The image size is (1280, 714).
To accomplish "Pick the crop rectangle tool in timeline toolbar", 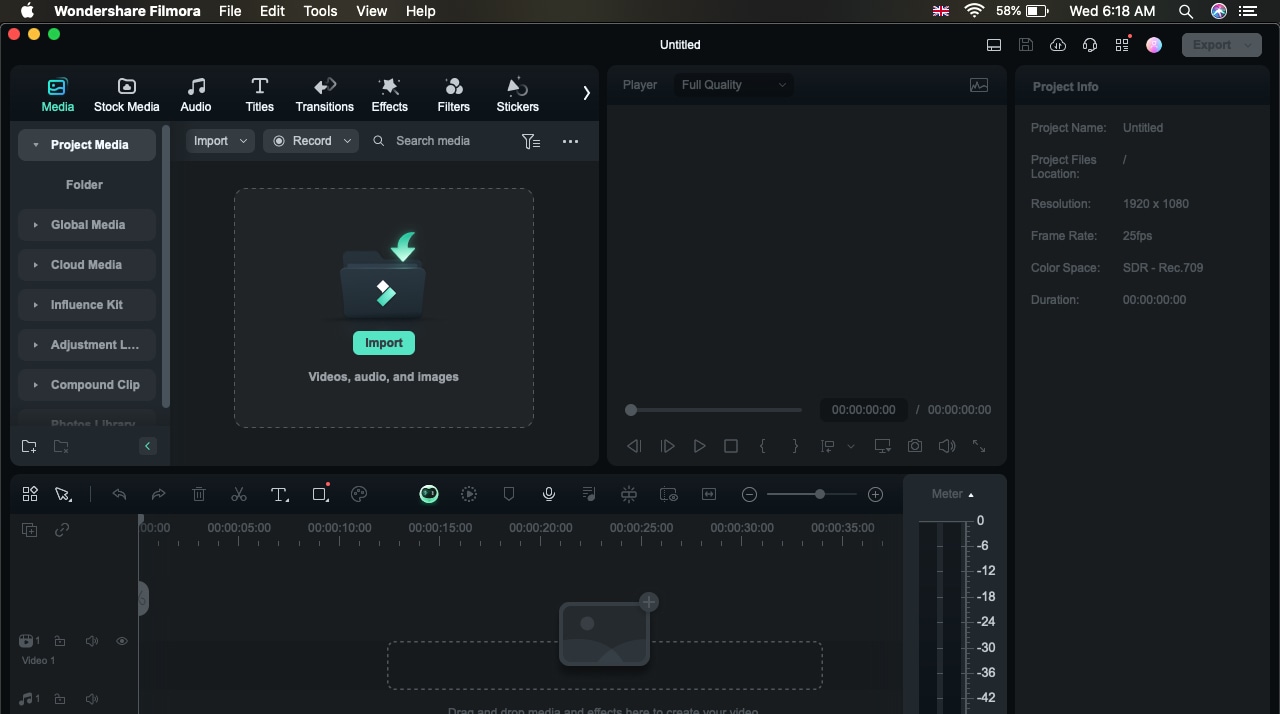I will click(320, 494).
